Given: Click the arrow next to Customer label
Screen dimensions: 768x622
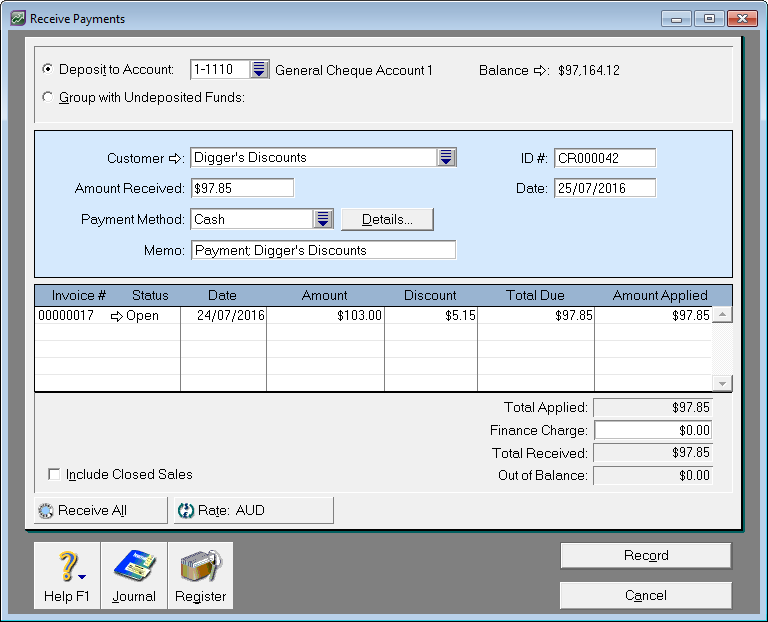Looking at the screenshot, I should click(x=177, y=158).
